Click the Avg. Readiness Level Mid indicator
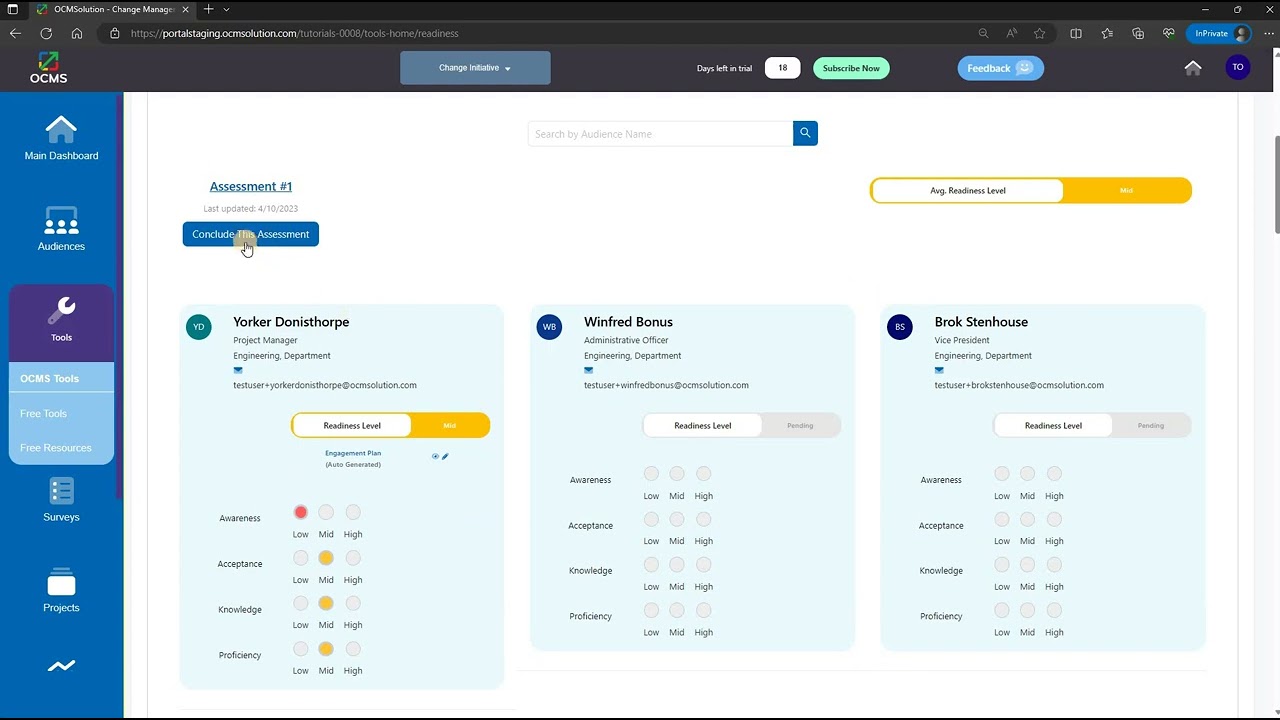 click(x=1127, y=190)
